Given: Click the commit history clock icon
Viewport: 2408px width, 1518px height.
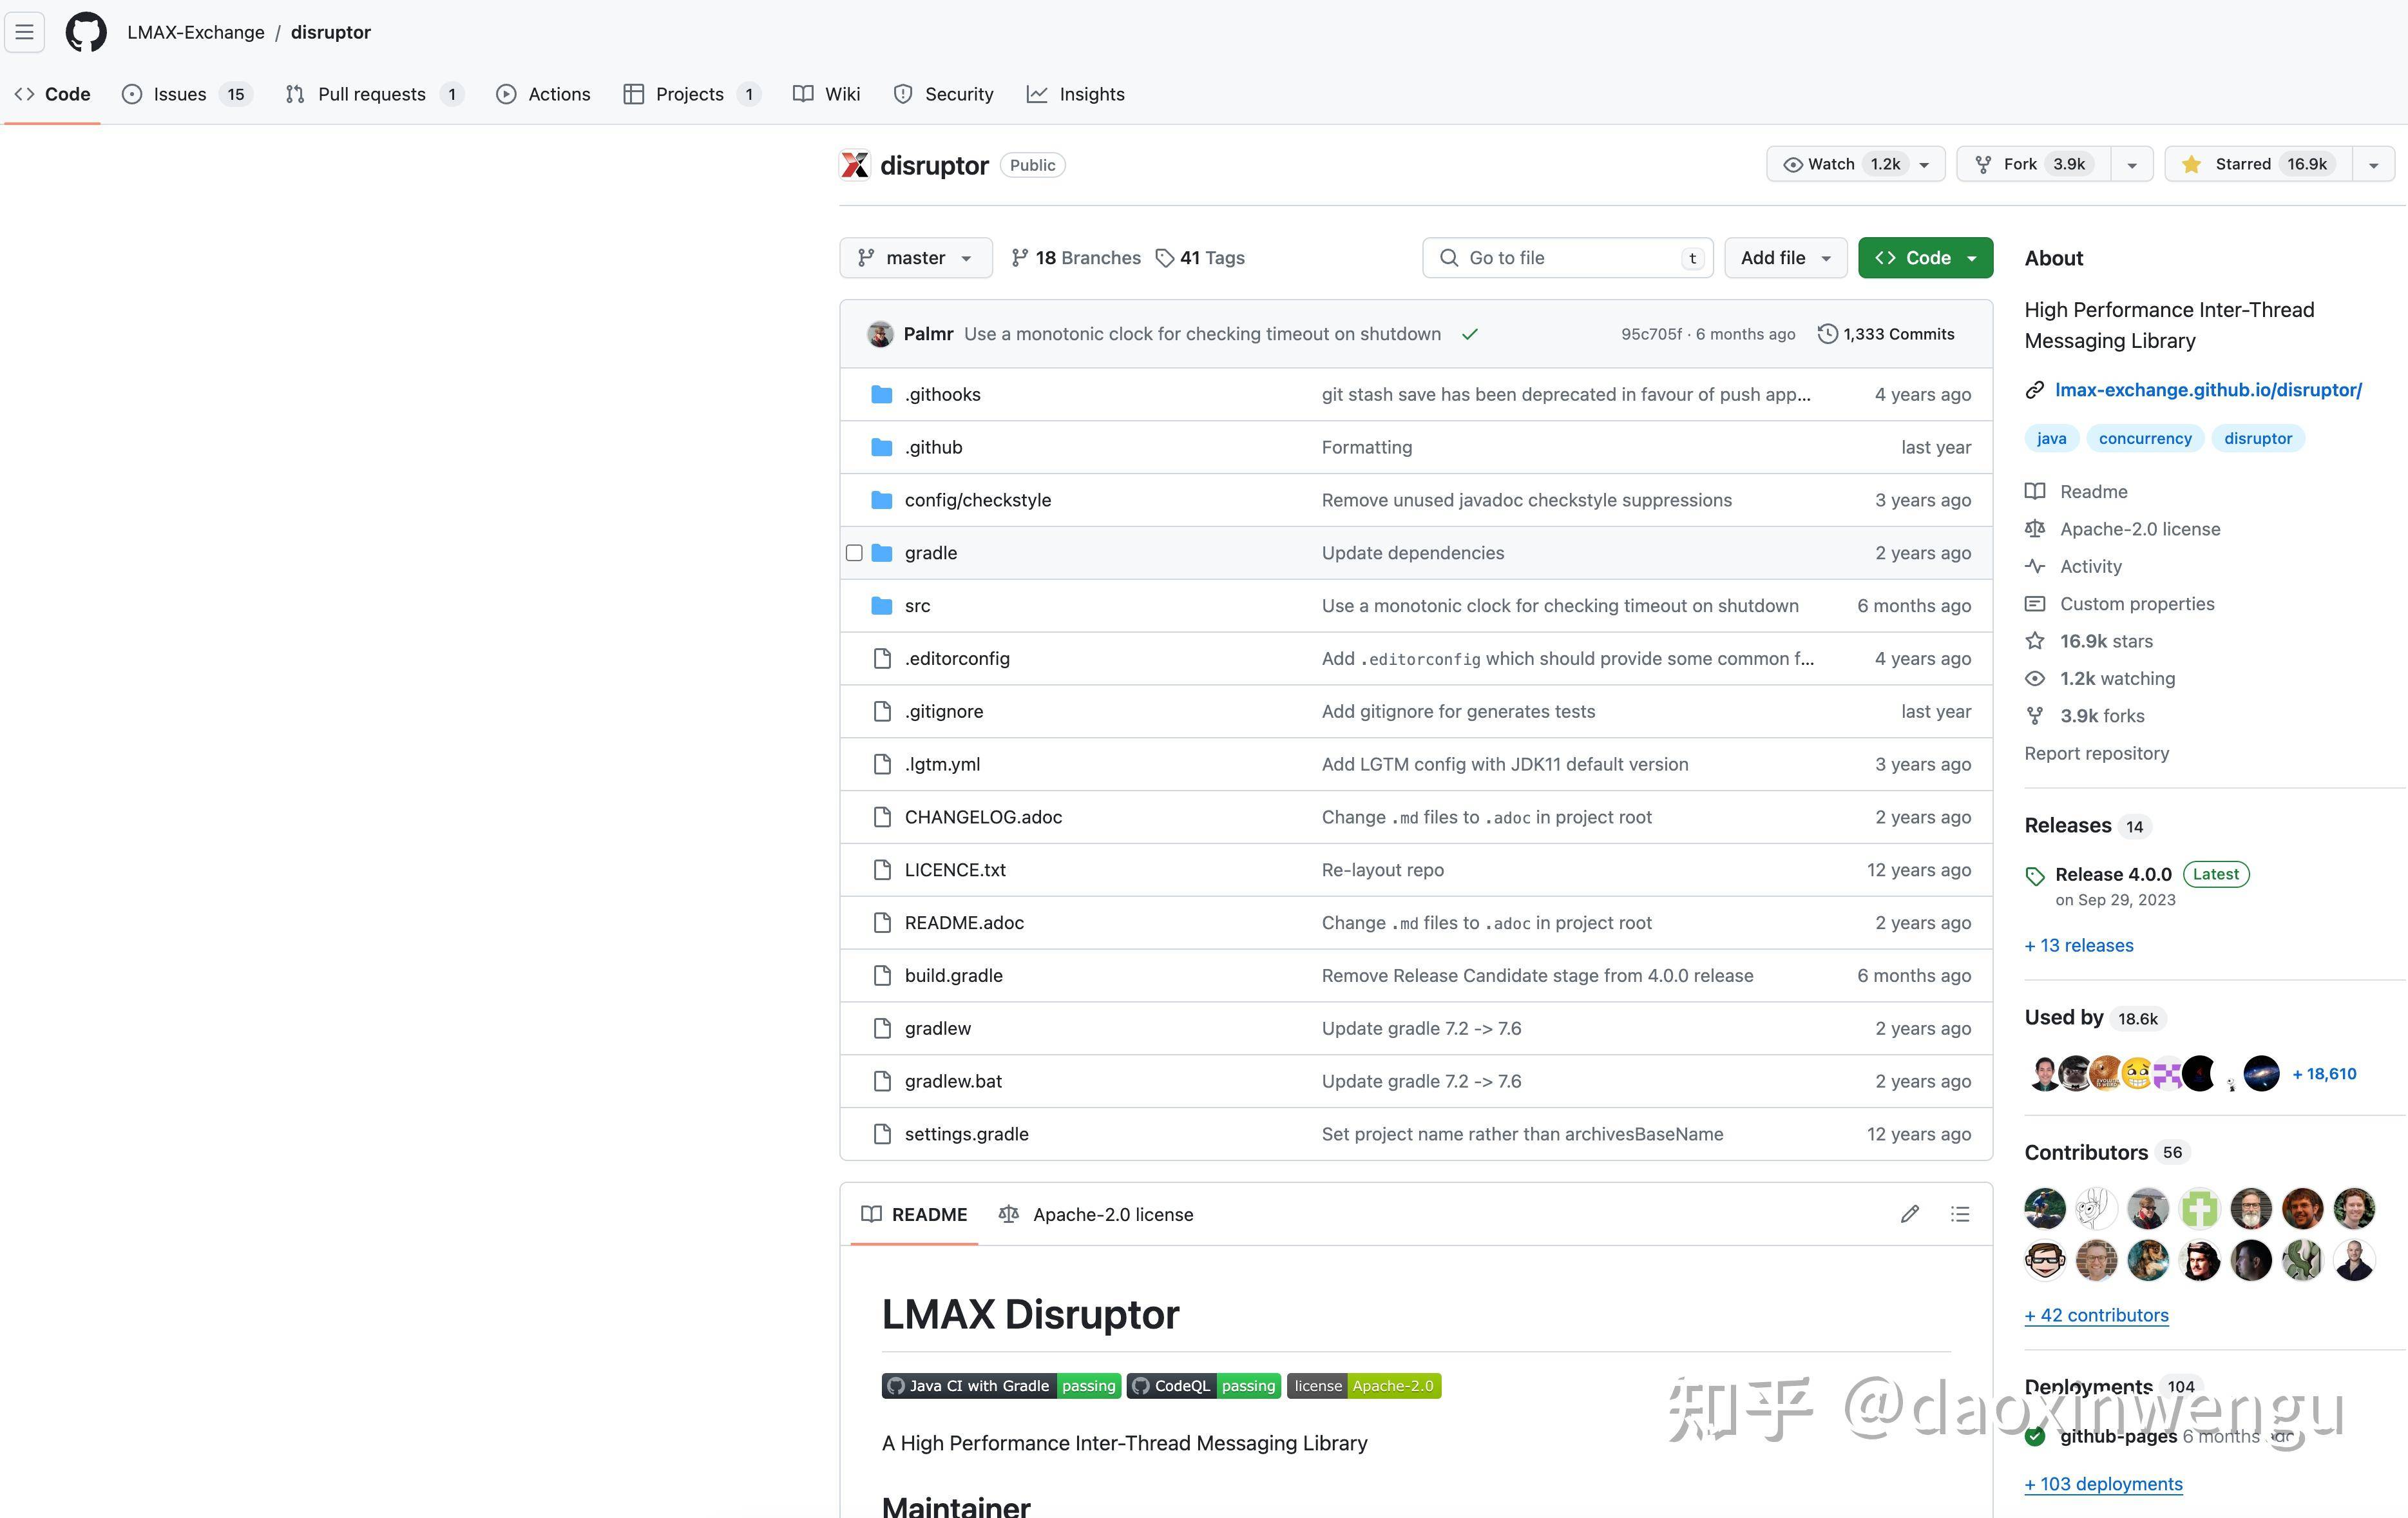Looking at the screenshot, I should coord(1827,334).
